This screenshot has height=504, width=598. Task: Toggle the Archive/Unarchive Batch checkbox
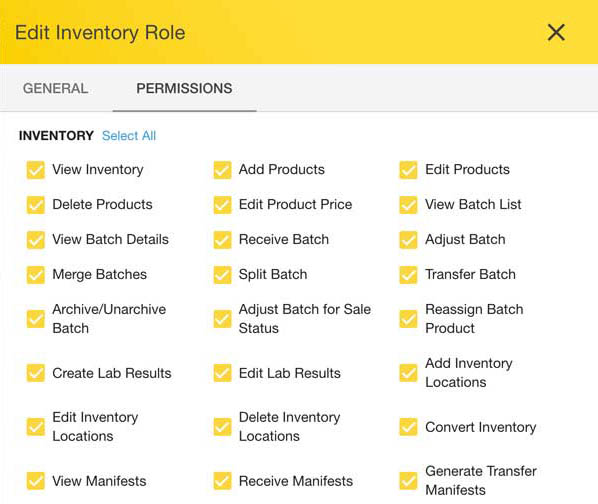[x=35, y=319]
